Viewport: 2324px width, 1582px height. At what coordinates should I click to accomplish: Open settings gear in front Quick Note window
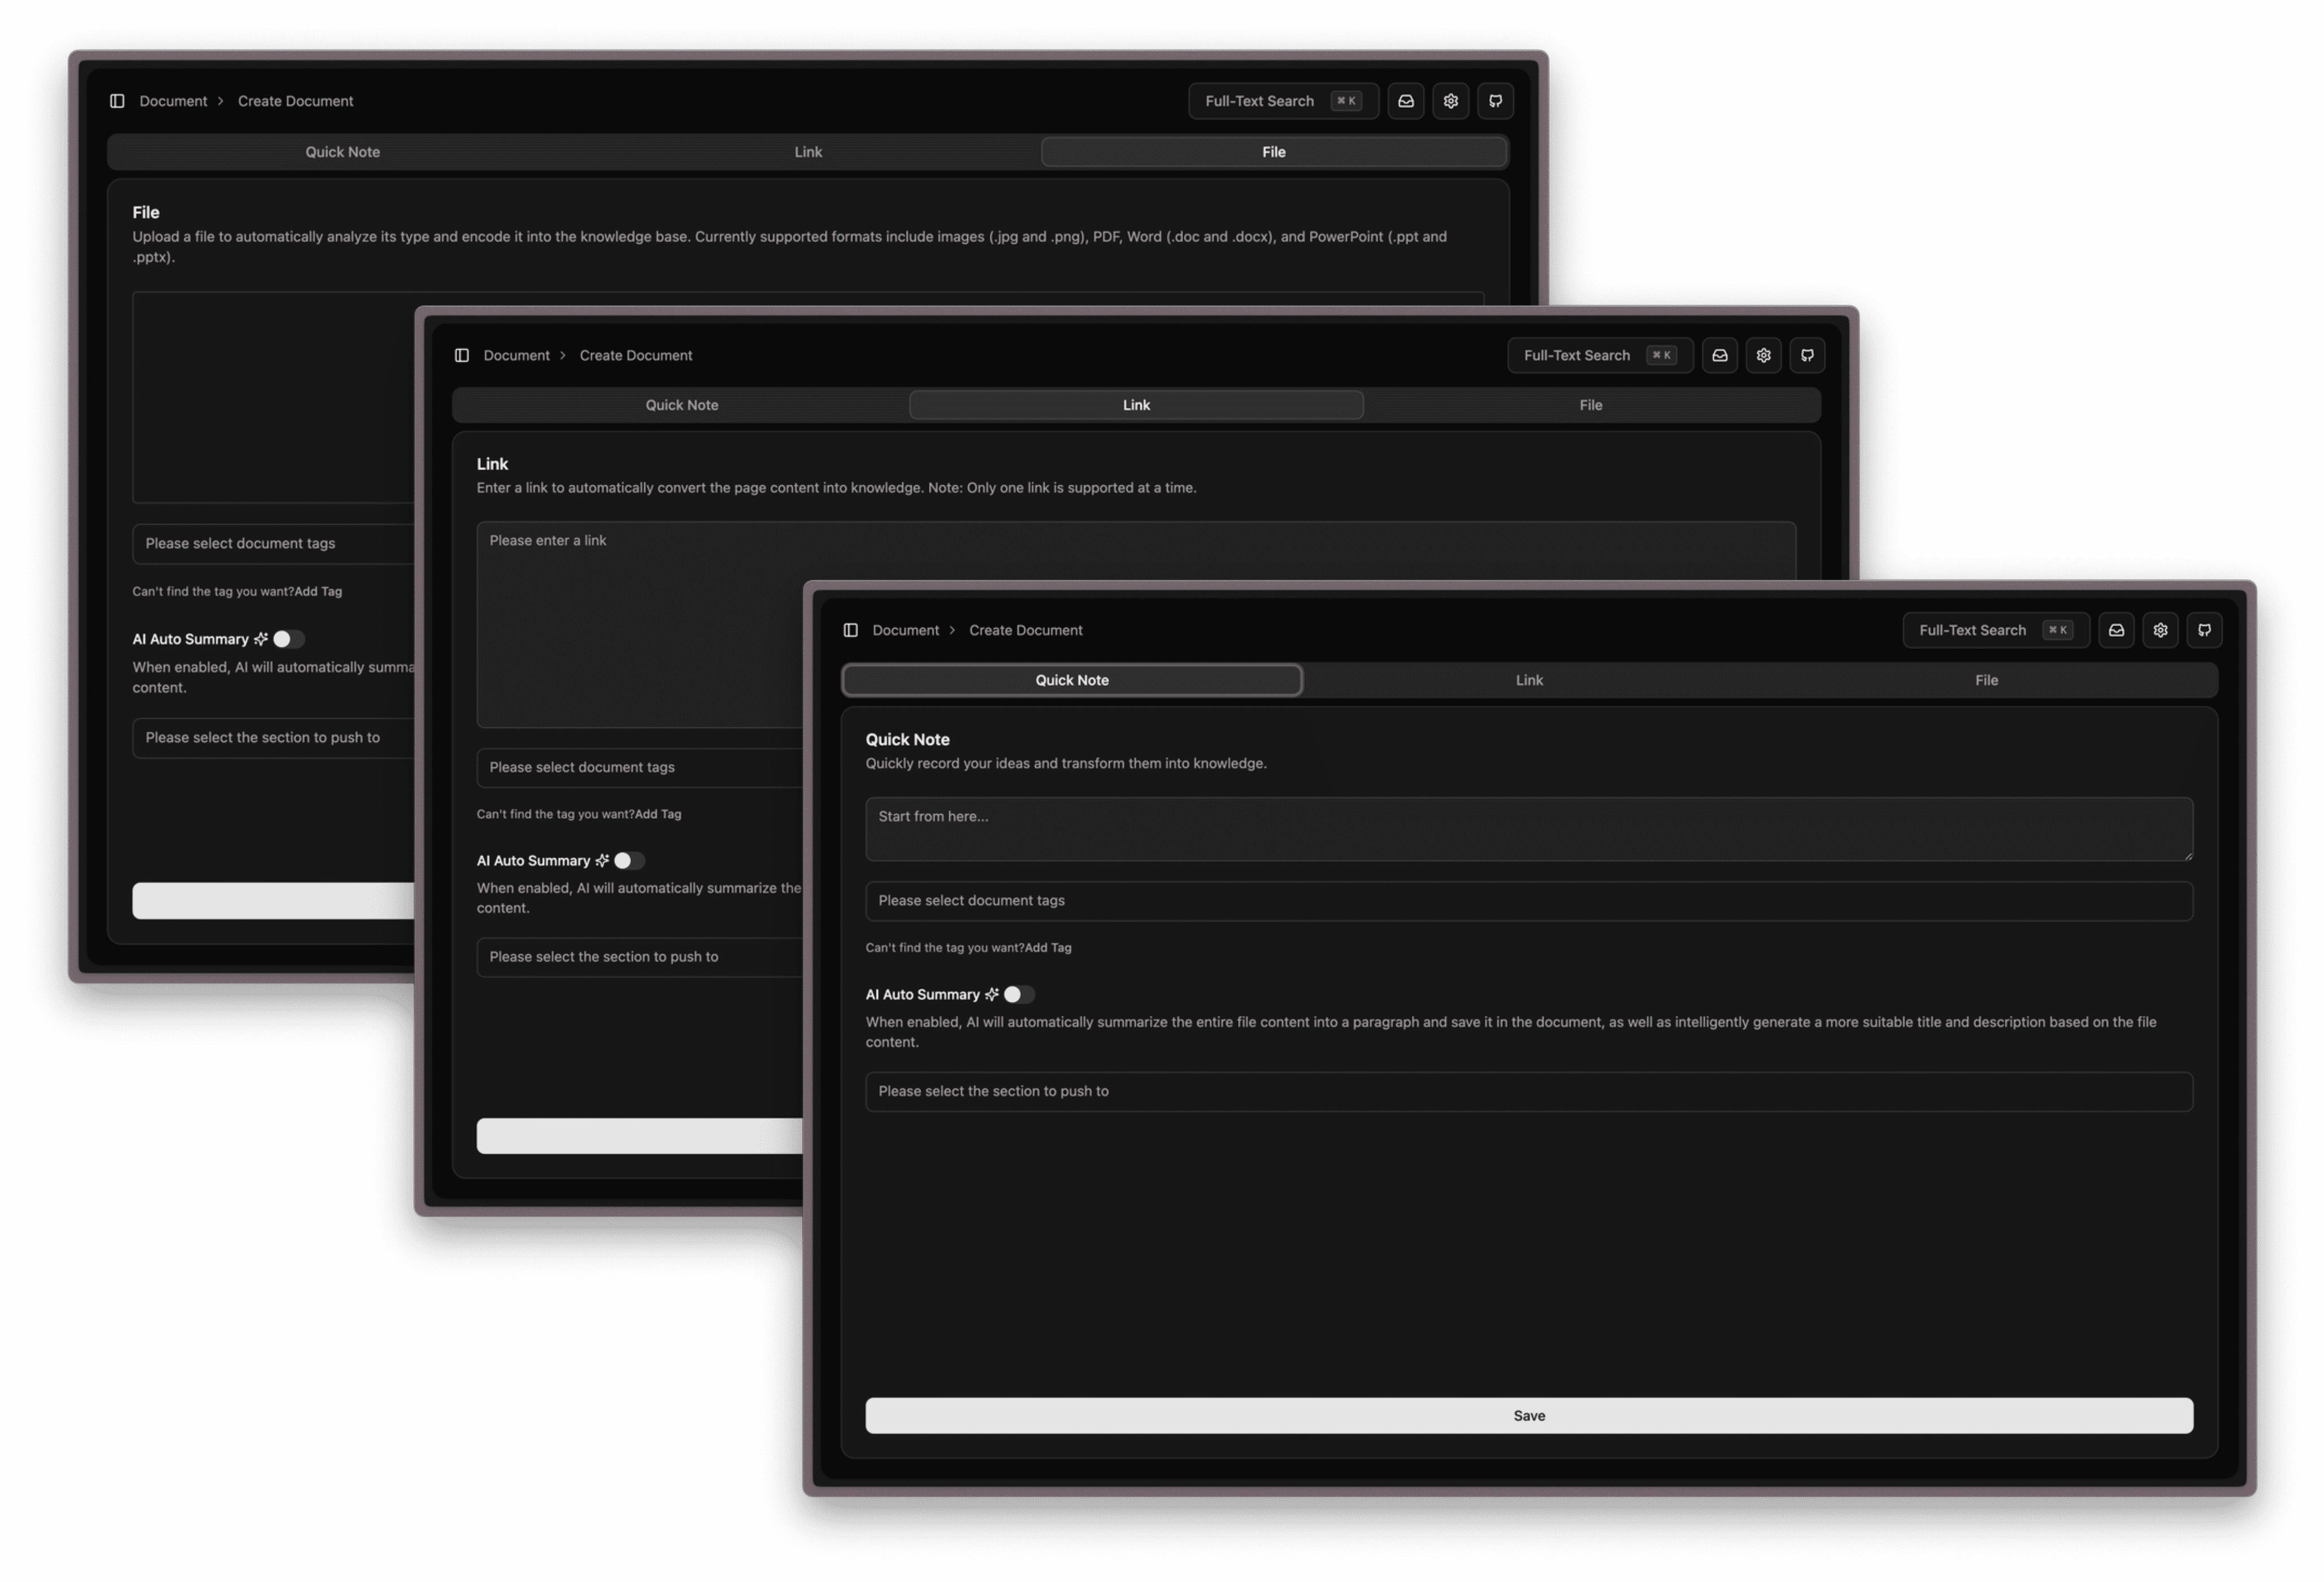point(2160,630)
